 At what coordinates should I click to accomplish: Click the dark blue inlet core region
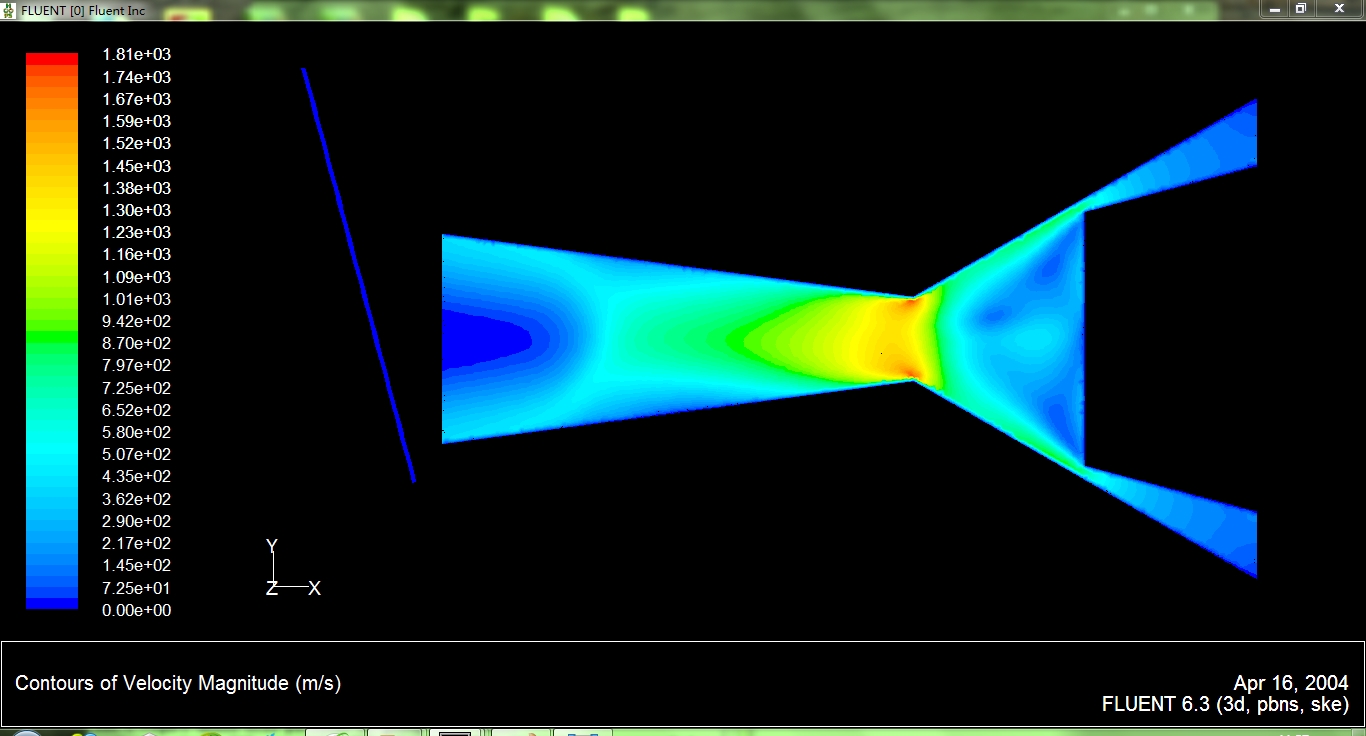480,340
